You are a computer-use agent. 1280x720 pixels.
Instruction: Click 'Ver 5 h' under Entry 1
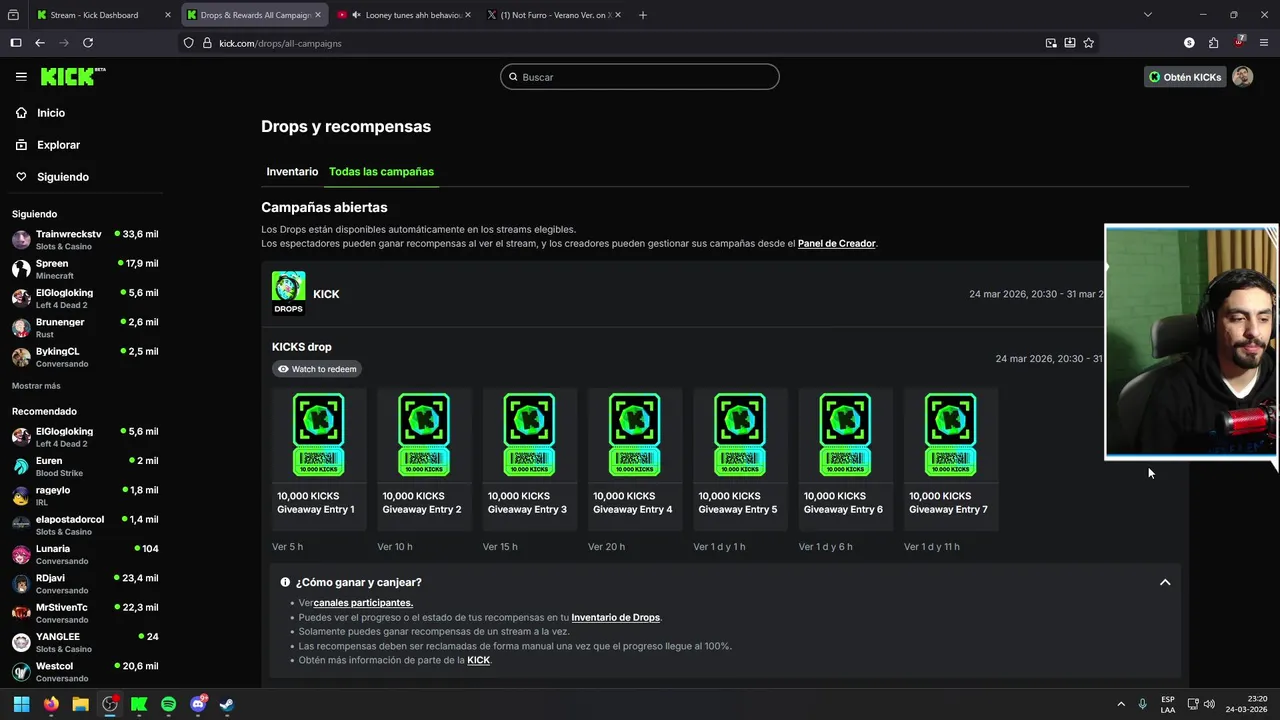click(x=287, y=547)
